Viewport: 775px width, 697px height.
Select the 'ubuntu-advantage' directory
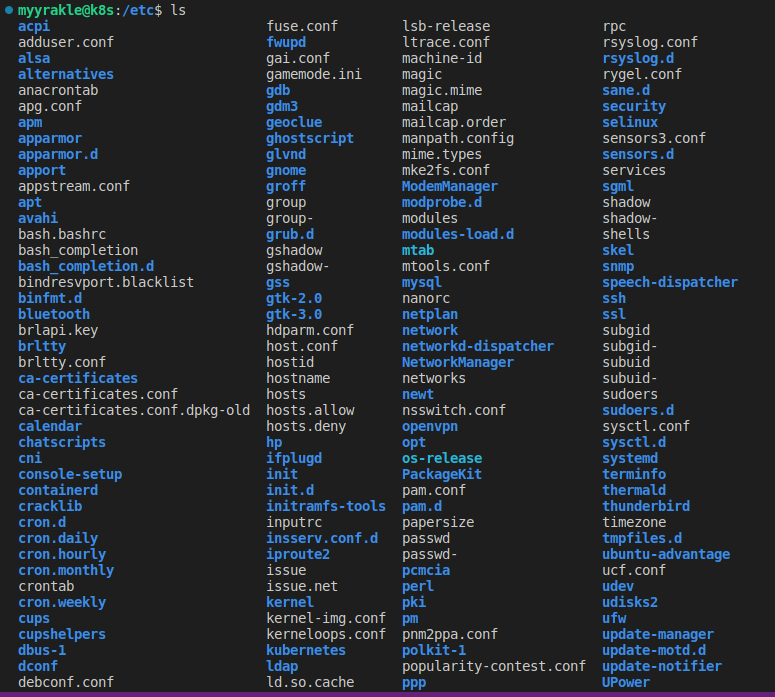click(666, 554)
